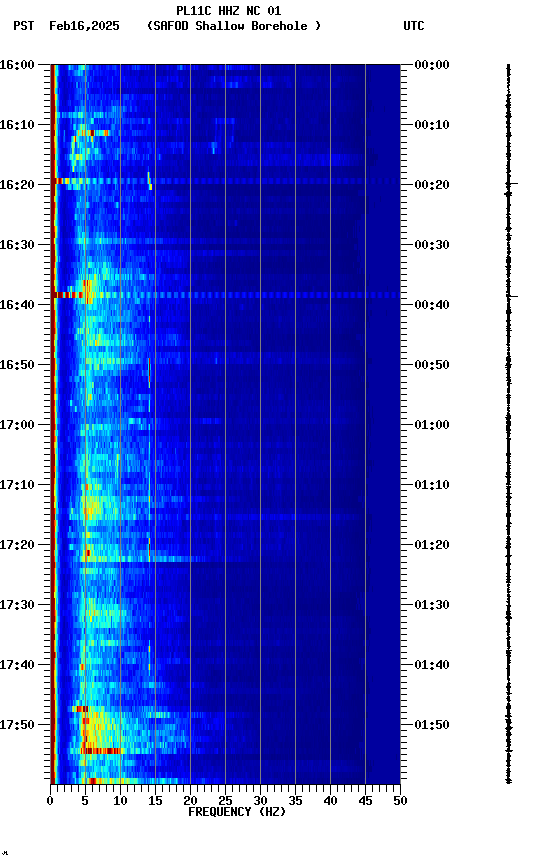This screenshot has height=864, width=552.
Task: Click the 17:00 PST time label
Action: pos(17,425)
